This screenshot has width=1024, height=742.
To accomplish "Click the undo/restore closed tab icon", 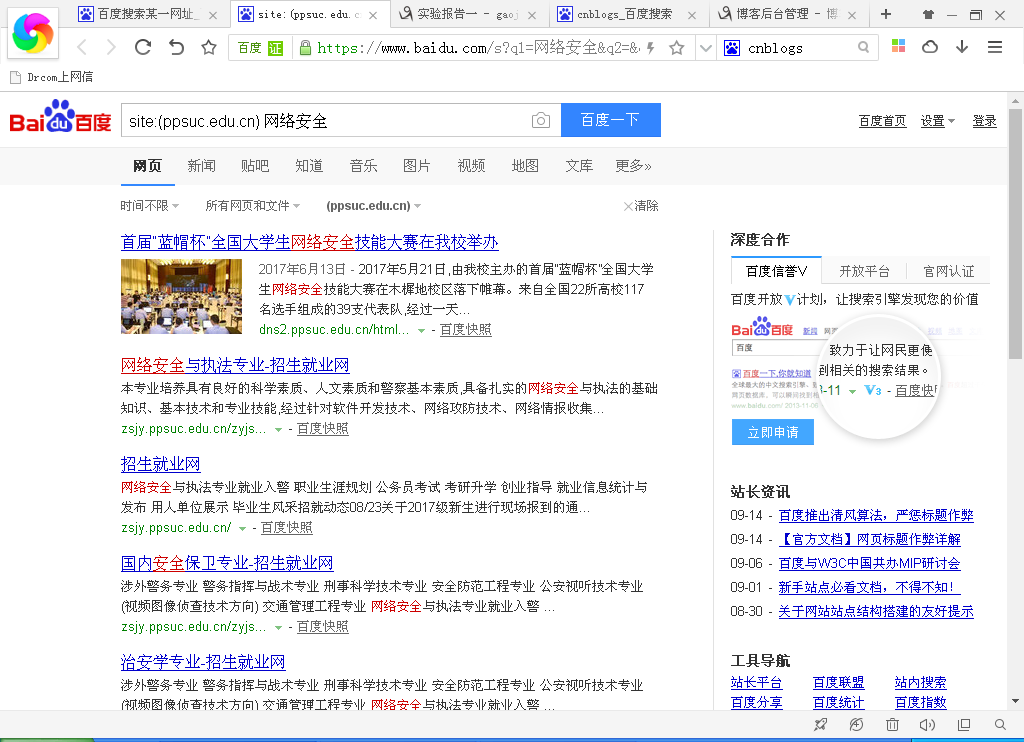I will (176, 47).
